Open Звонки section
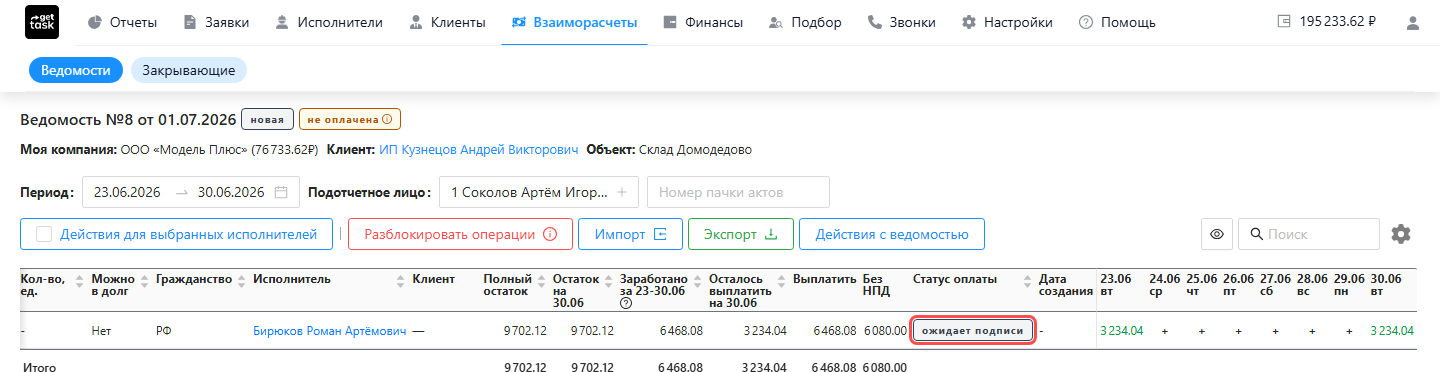Image resolution: width=1440 pixels, height=372 pixels. click(x=901, y=22)
